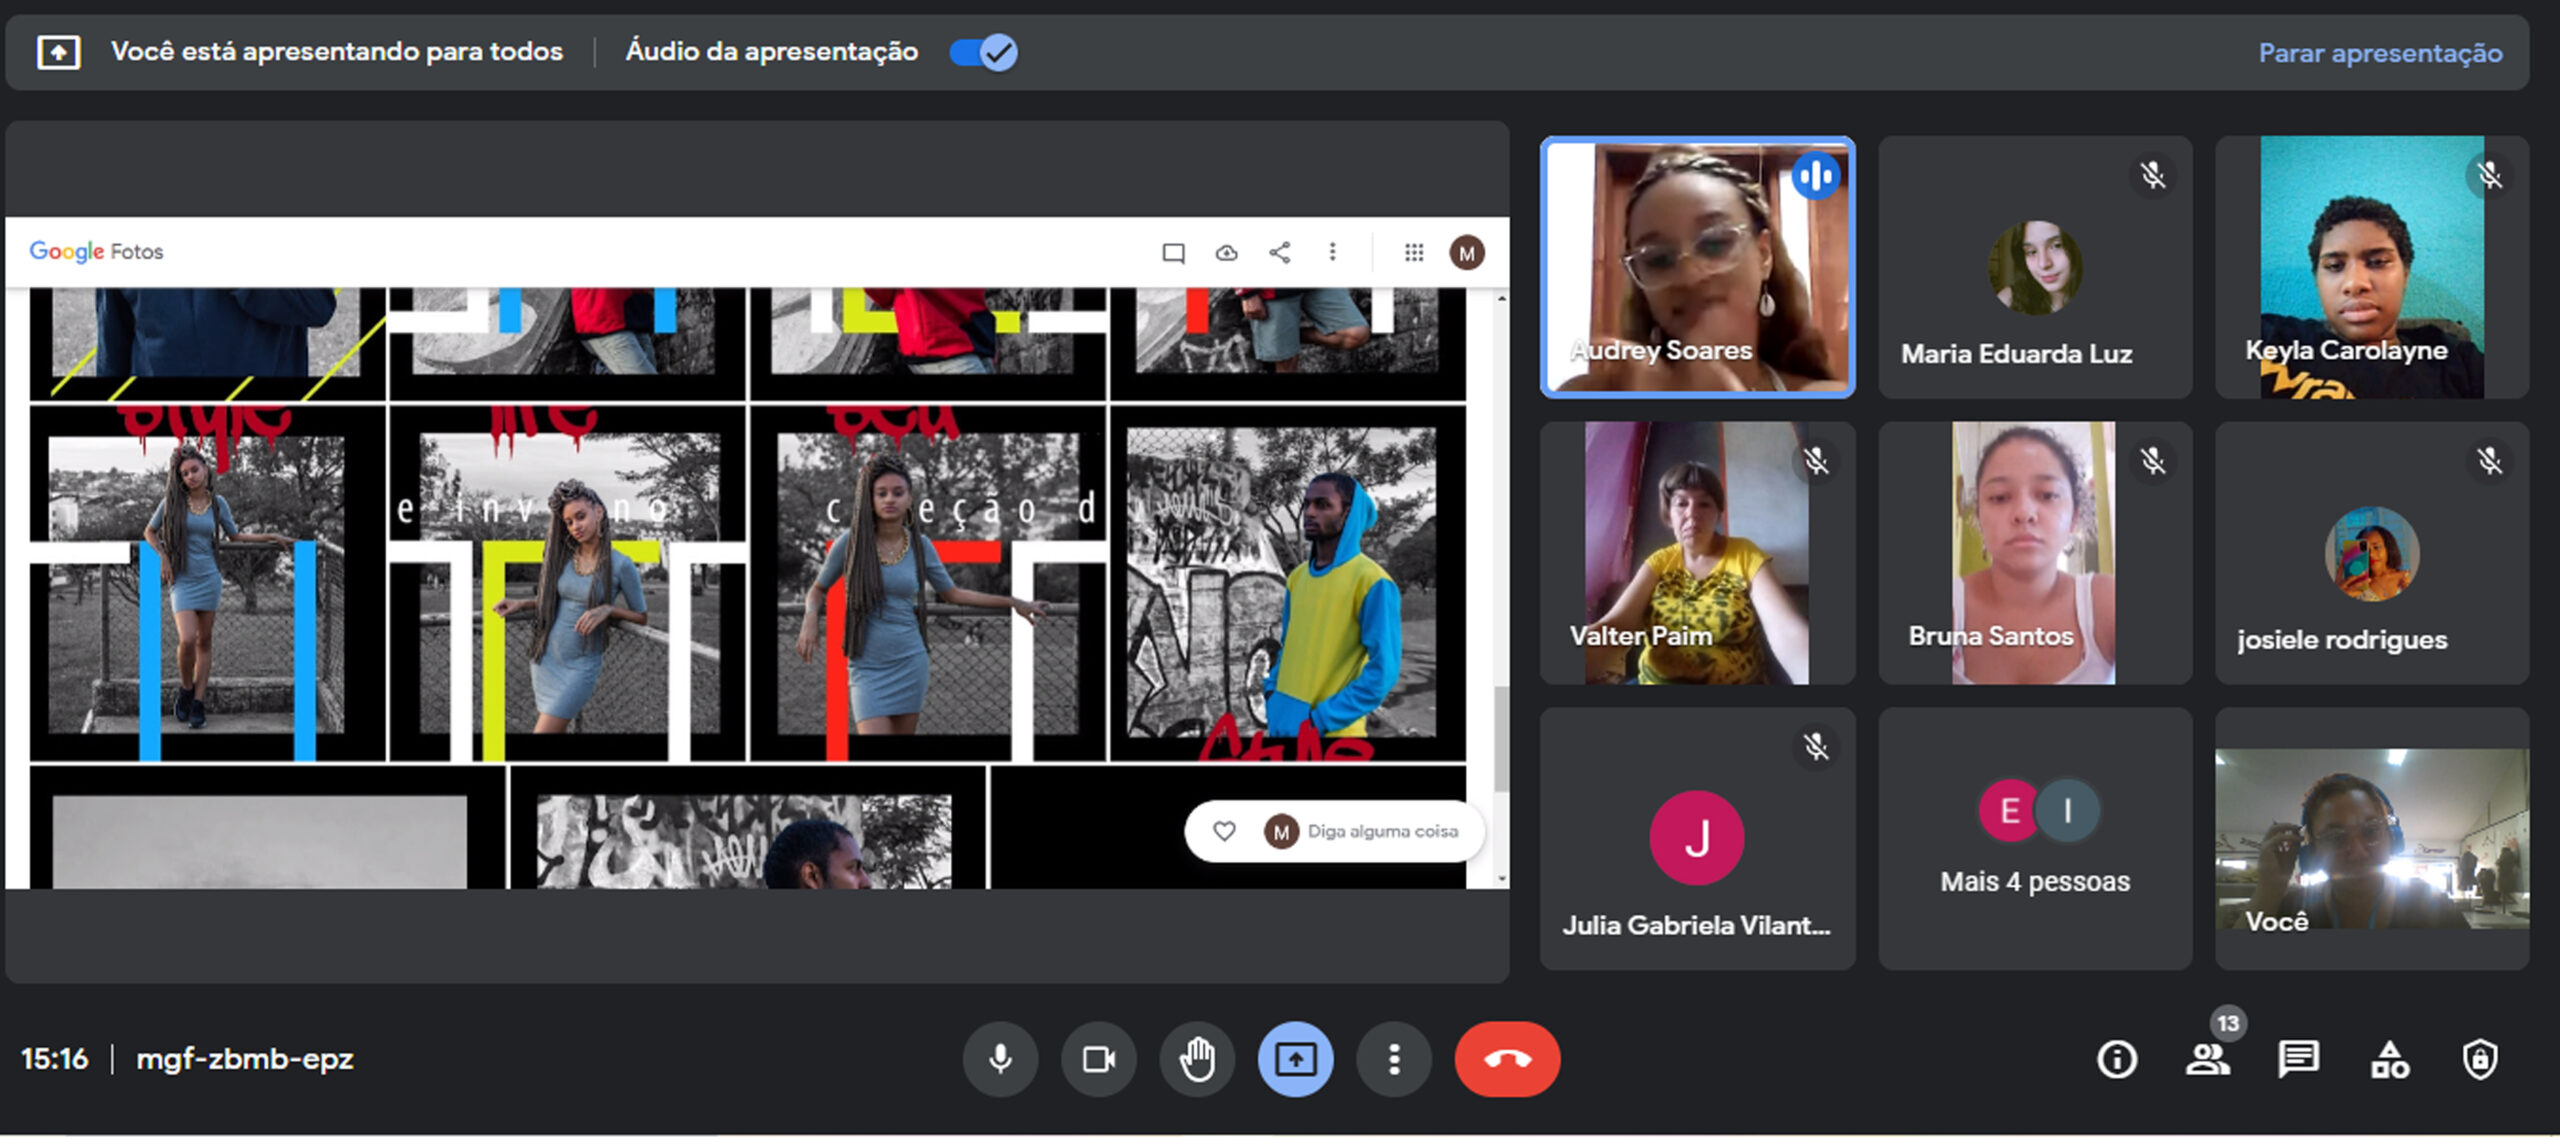Click the heart like icon on album
2560x1137 pixels.
[1224, 831]
